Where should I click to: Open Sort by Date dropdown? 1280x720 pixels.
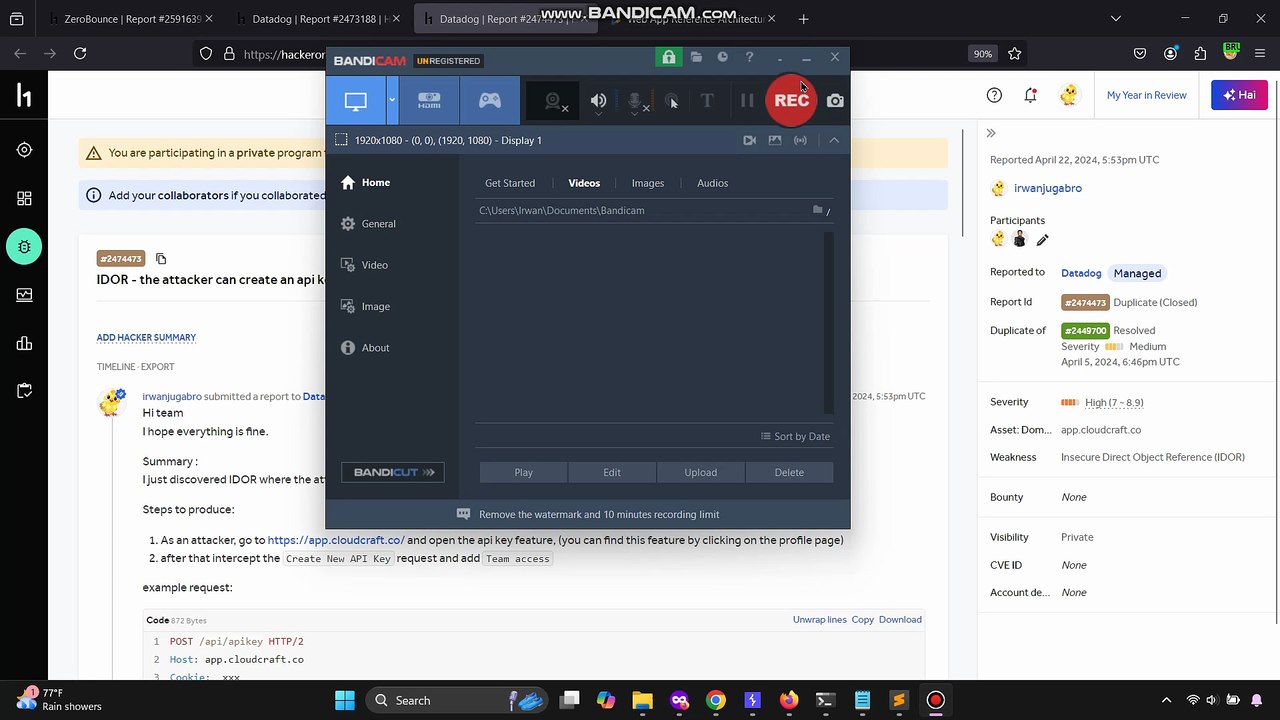click(x=795, y=436)
